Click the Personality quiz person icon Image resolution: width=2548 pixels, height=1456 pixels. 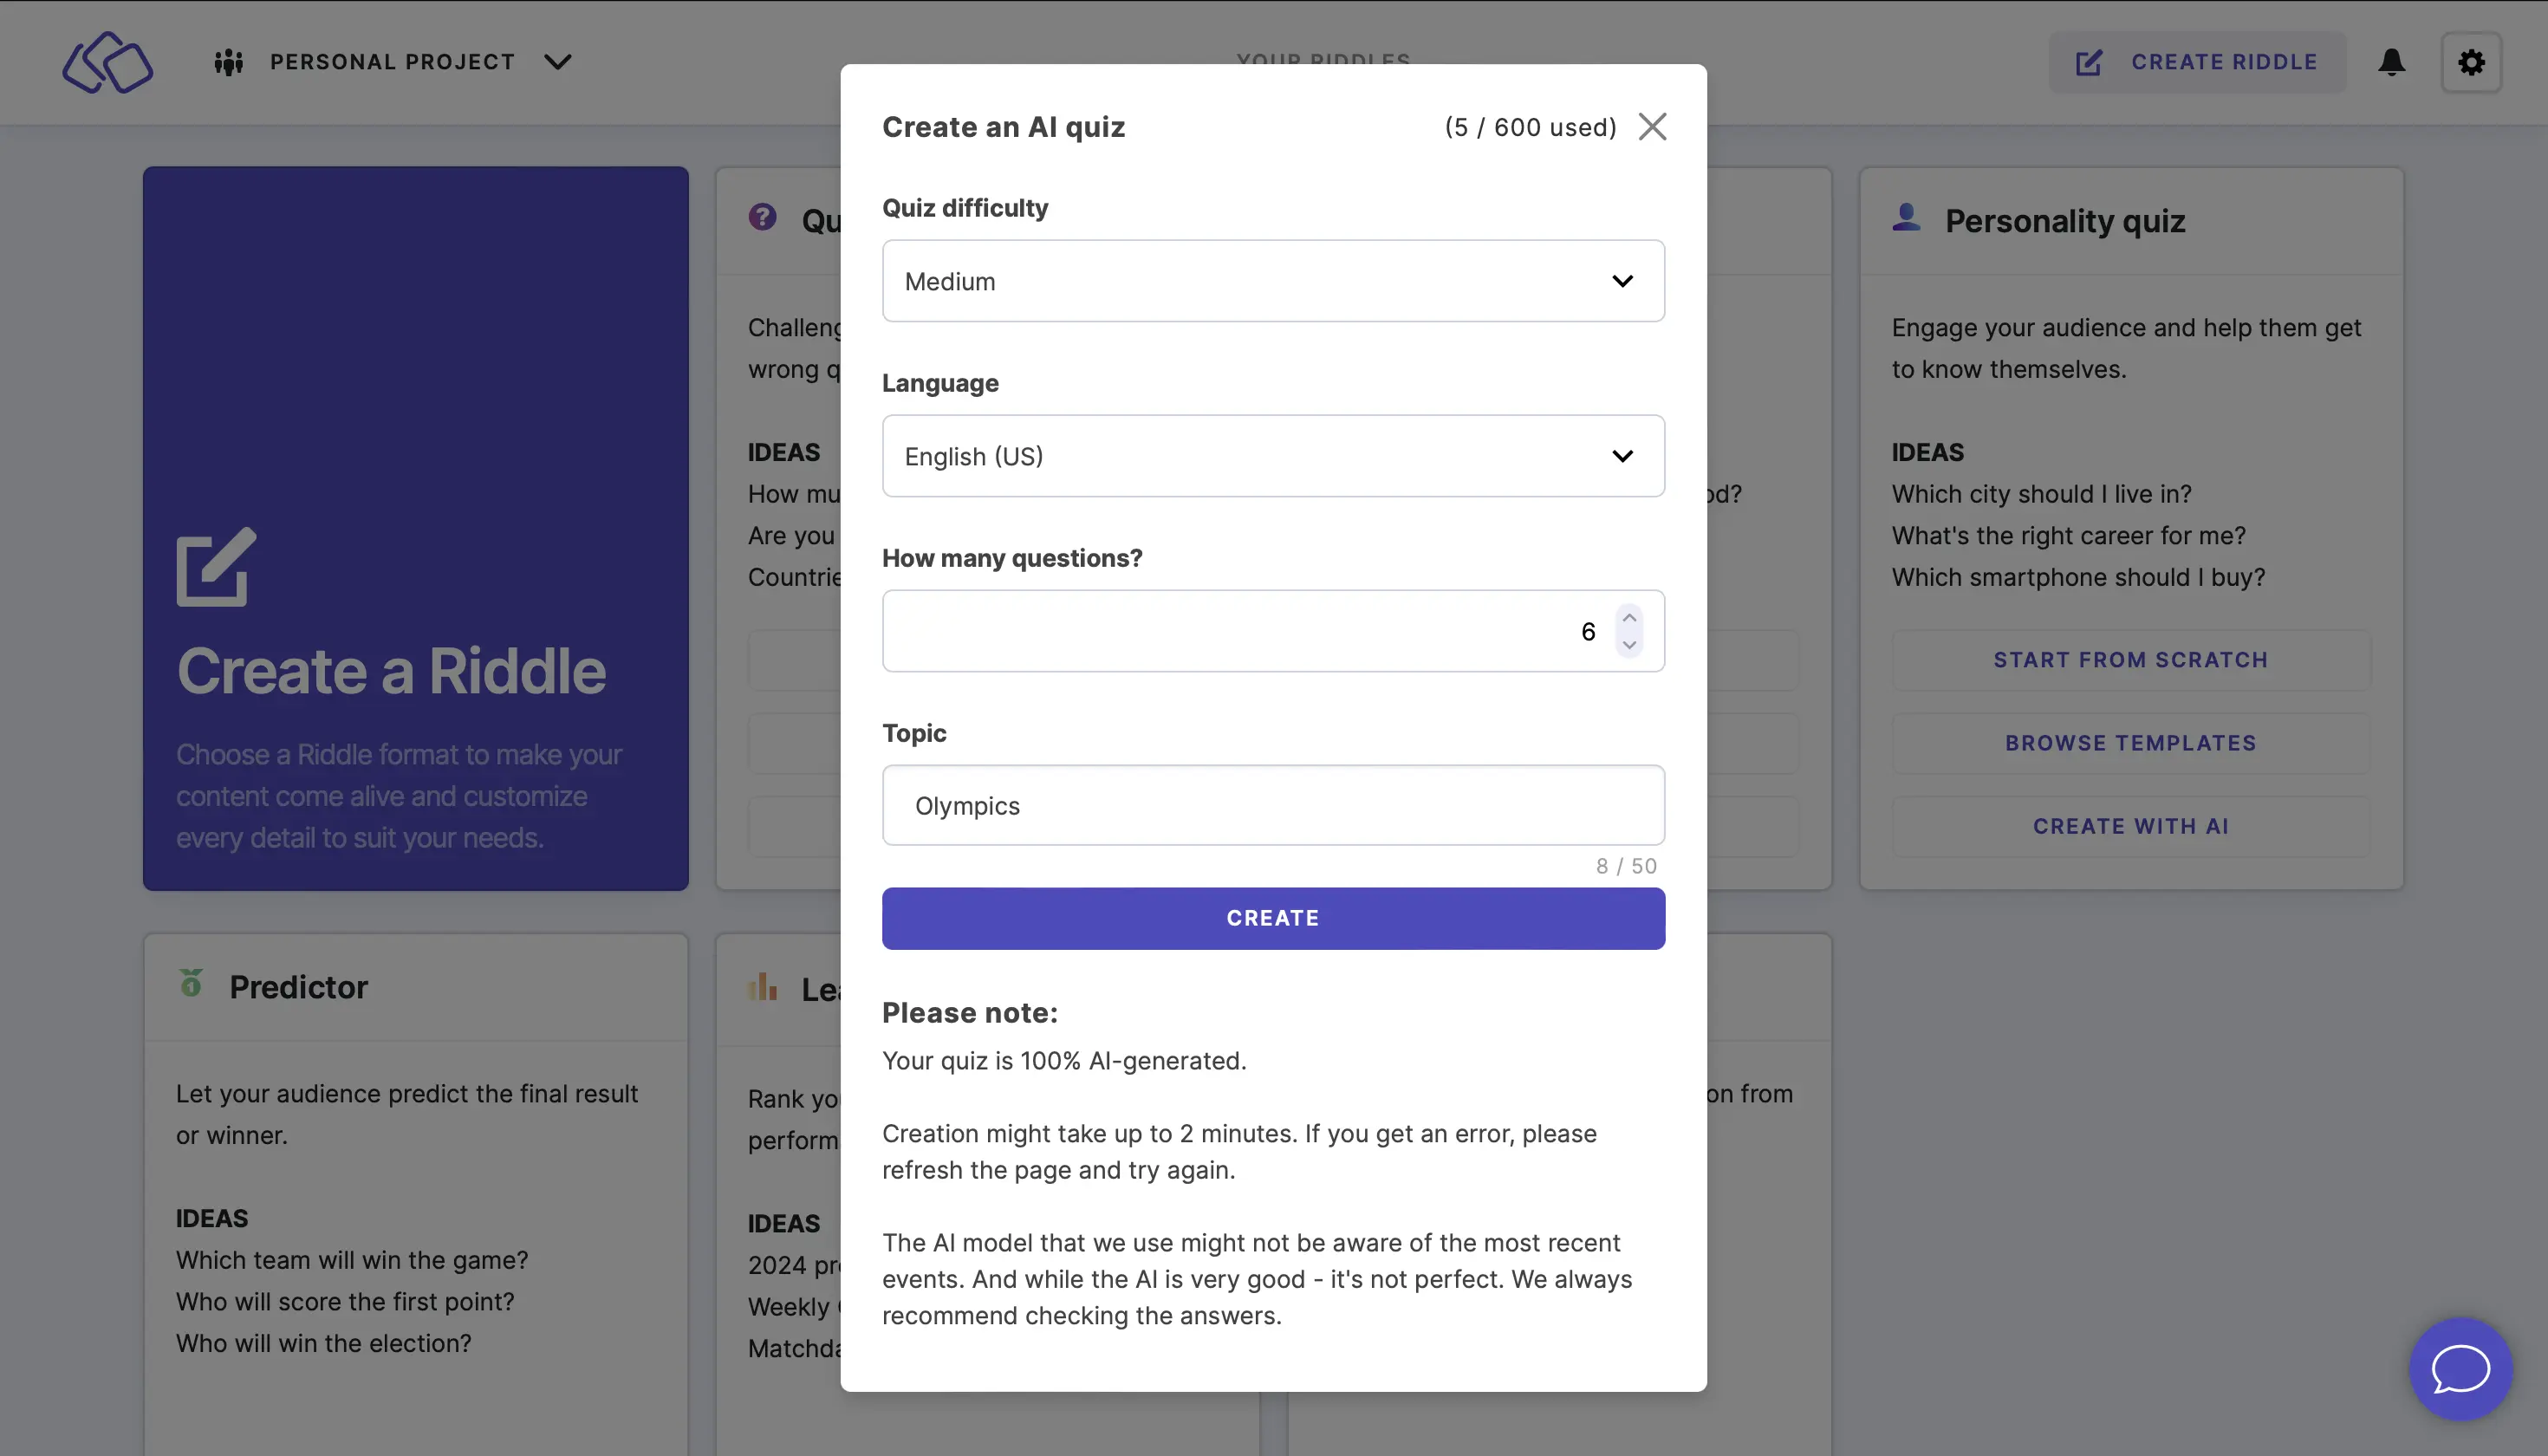coord(1906,217)
